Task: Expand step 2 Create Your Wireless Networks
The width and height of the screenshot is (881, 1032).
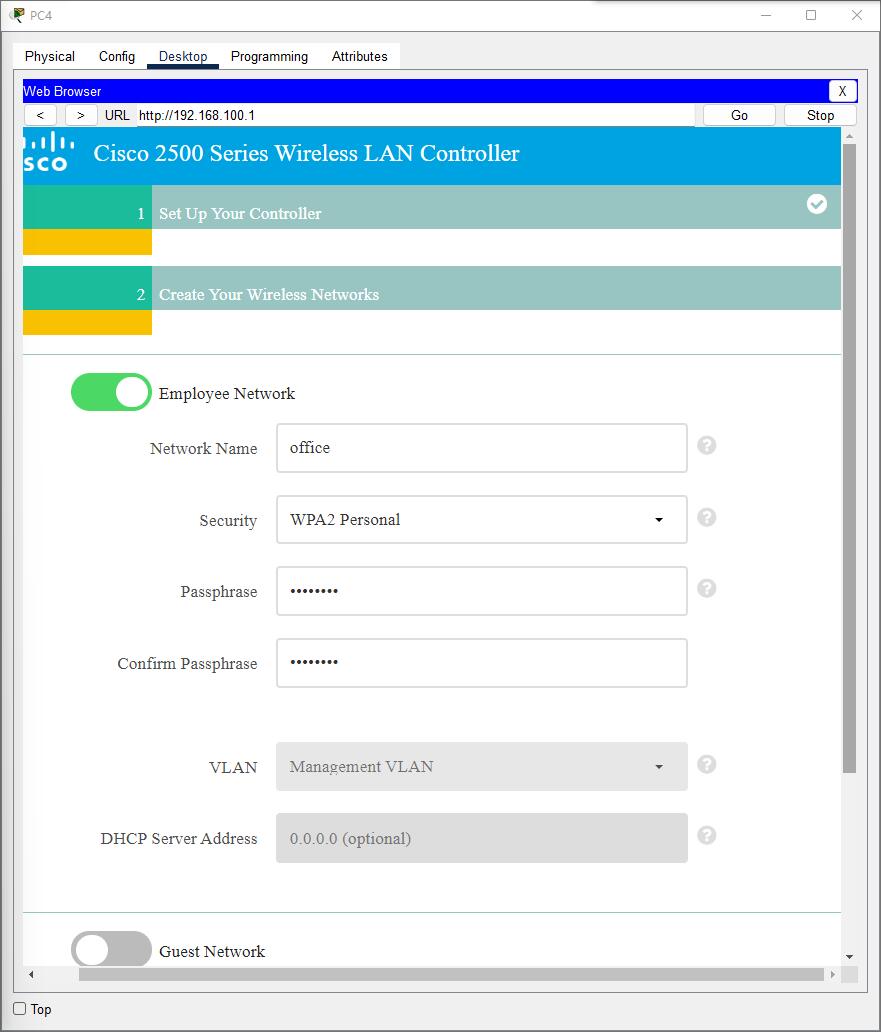Action: pyautogui.click(x=432, y=288)
